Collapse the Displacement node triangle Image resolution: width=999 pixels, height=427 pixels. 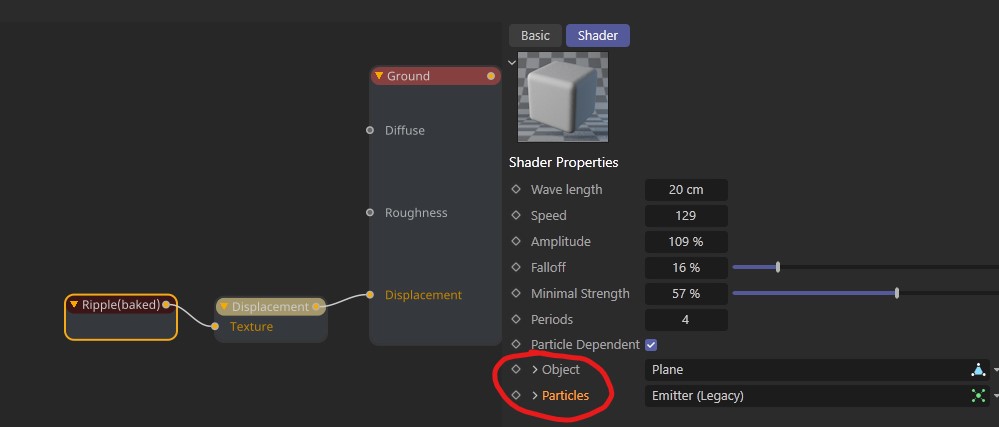pos(224,307)
